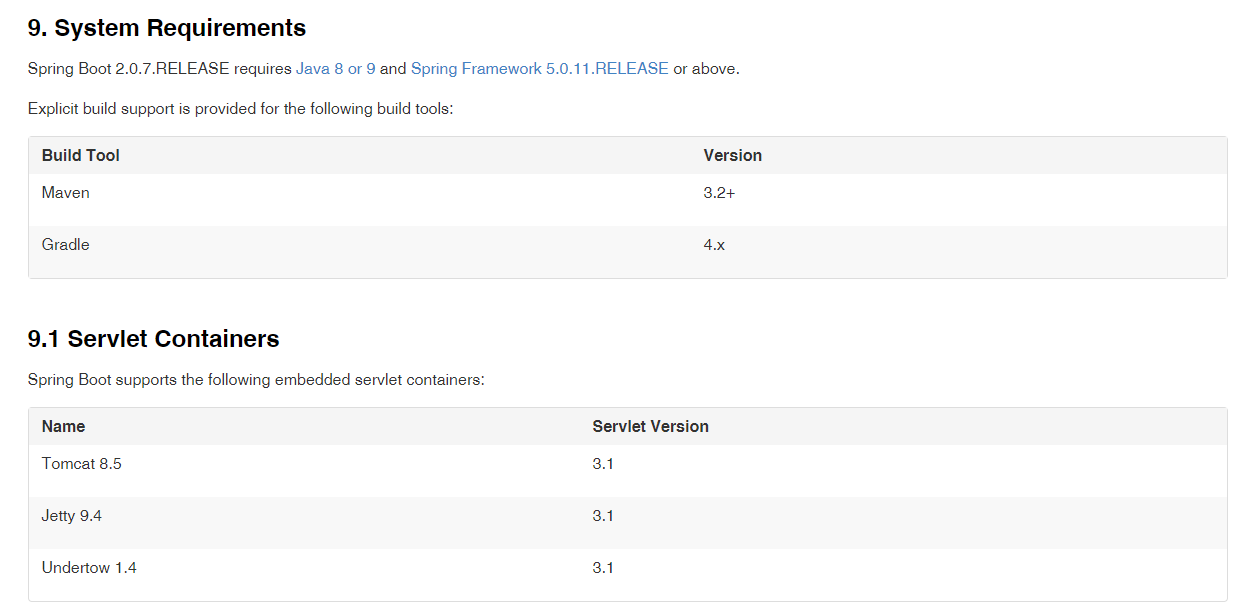Select the "Jetty 9.4" cell
The height and width of the screenshot is (609, 1251).
click(x=72, y=515)
